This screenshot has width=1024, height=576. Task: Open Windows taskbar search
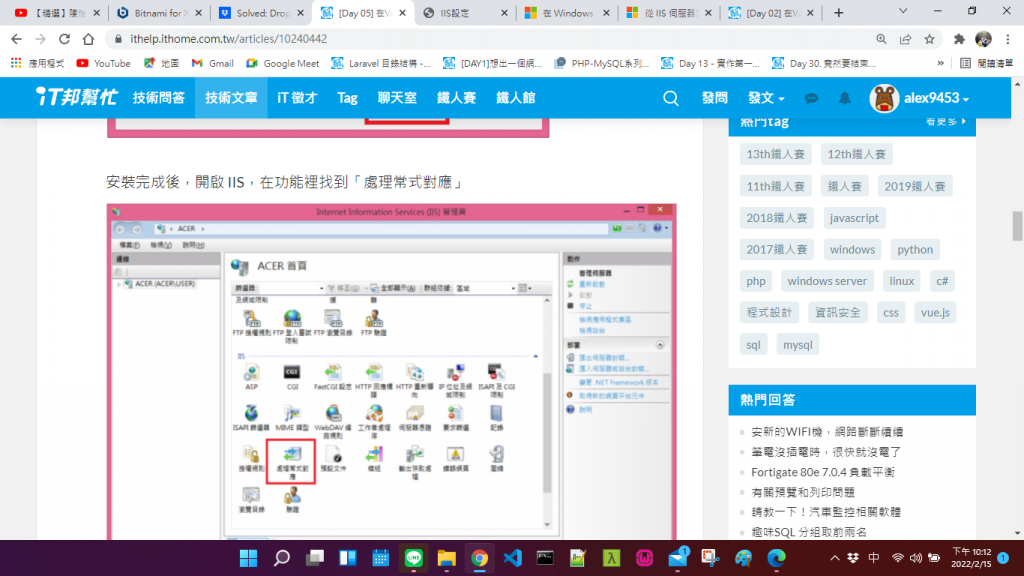281,558
